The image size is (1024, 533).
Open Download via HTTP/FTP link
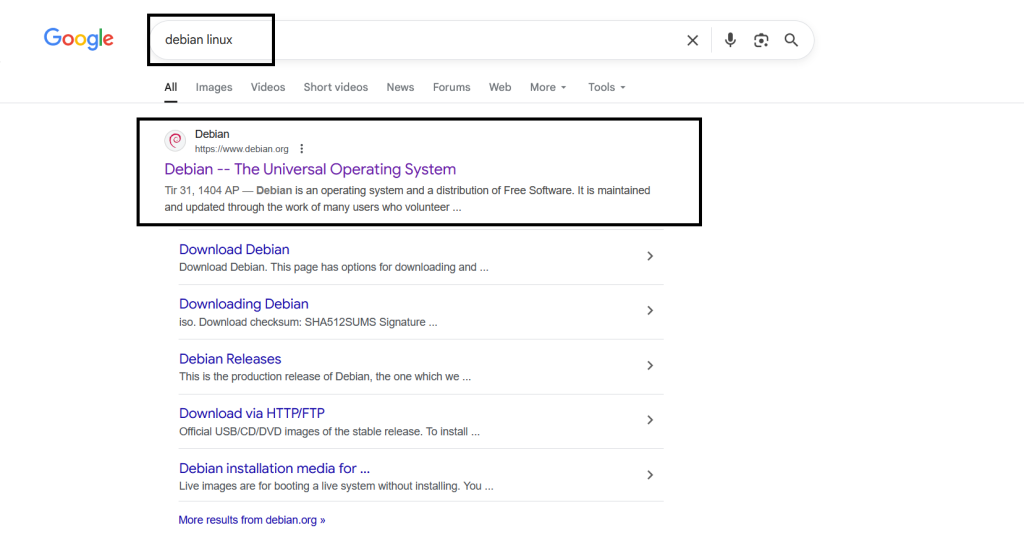pyautogui.click(x=252, y=413)
